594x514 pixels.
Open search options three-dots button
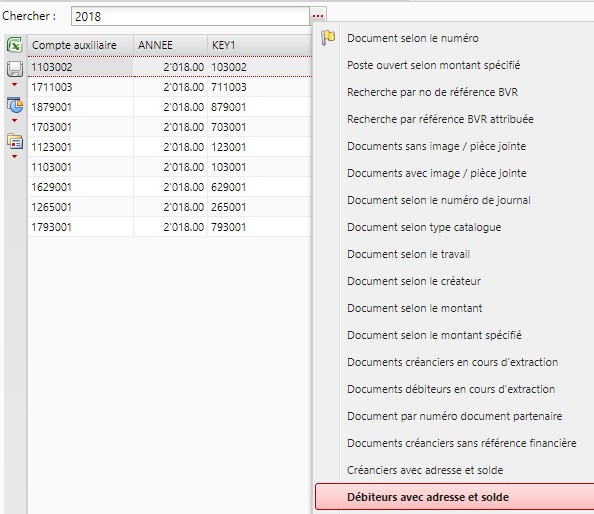pyautogui.click(x=318, y=16)
